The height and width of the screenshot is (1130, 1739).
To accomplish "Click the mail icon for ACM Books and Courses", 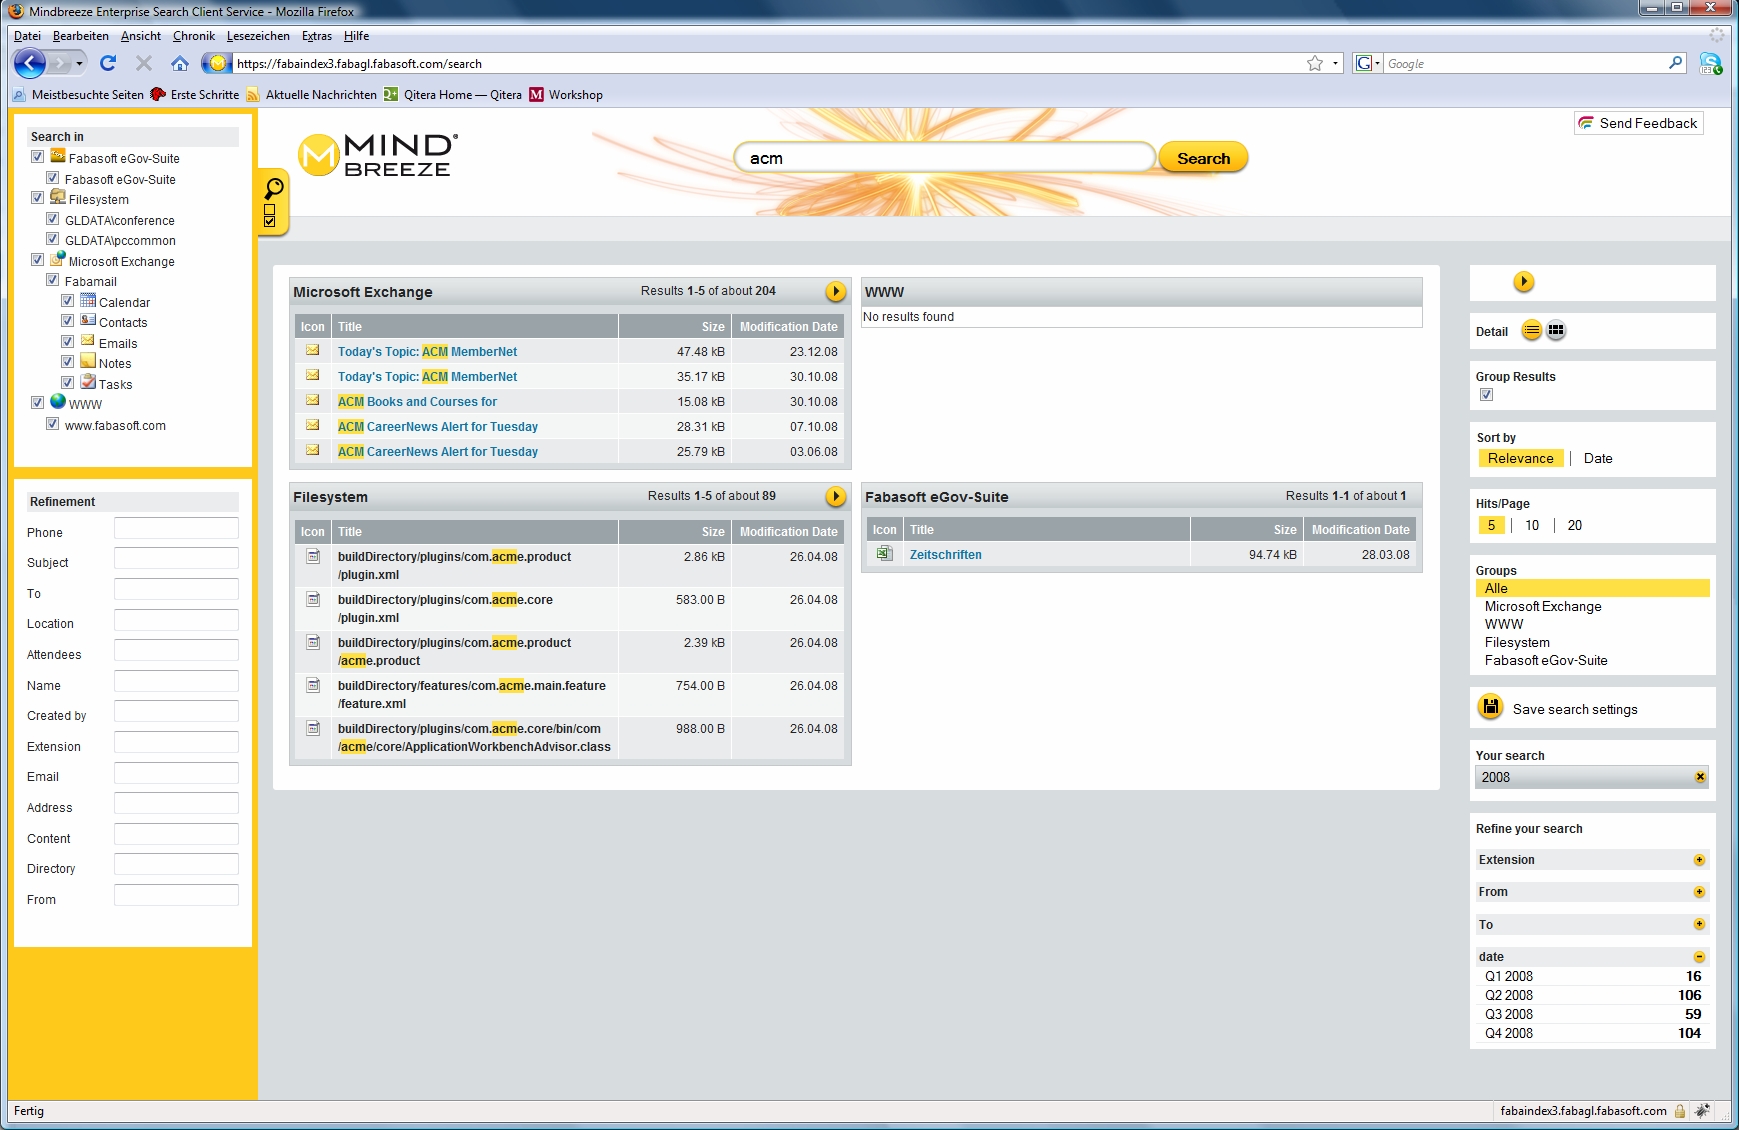I will (x=313, y=400).
